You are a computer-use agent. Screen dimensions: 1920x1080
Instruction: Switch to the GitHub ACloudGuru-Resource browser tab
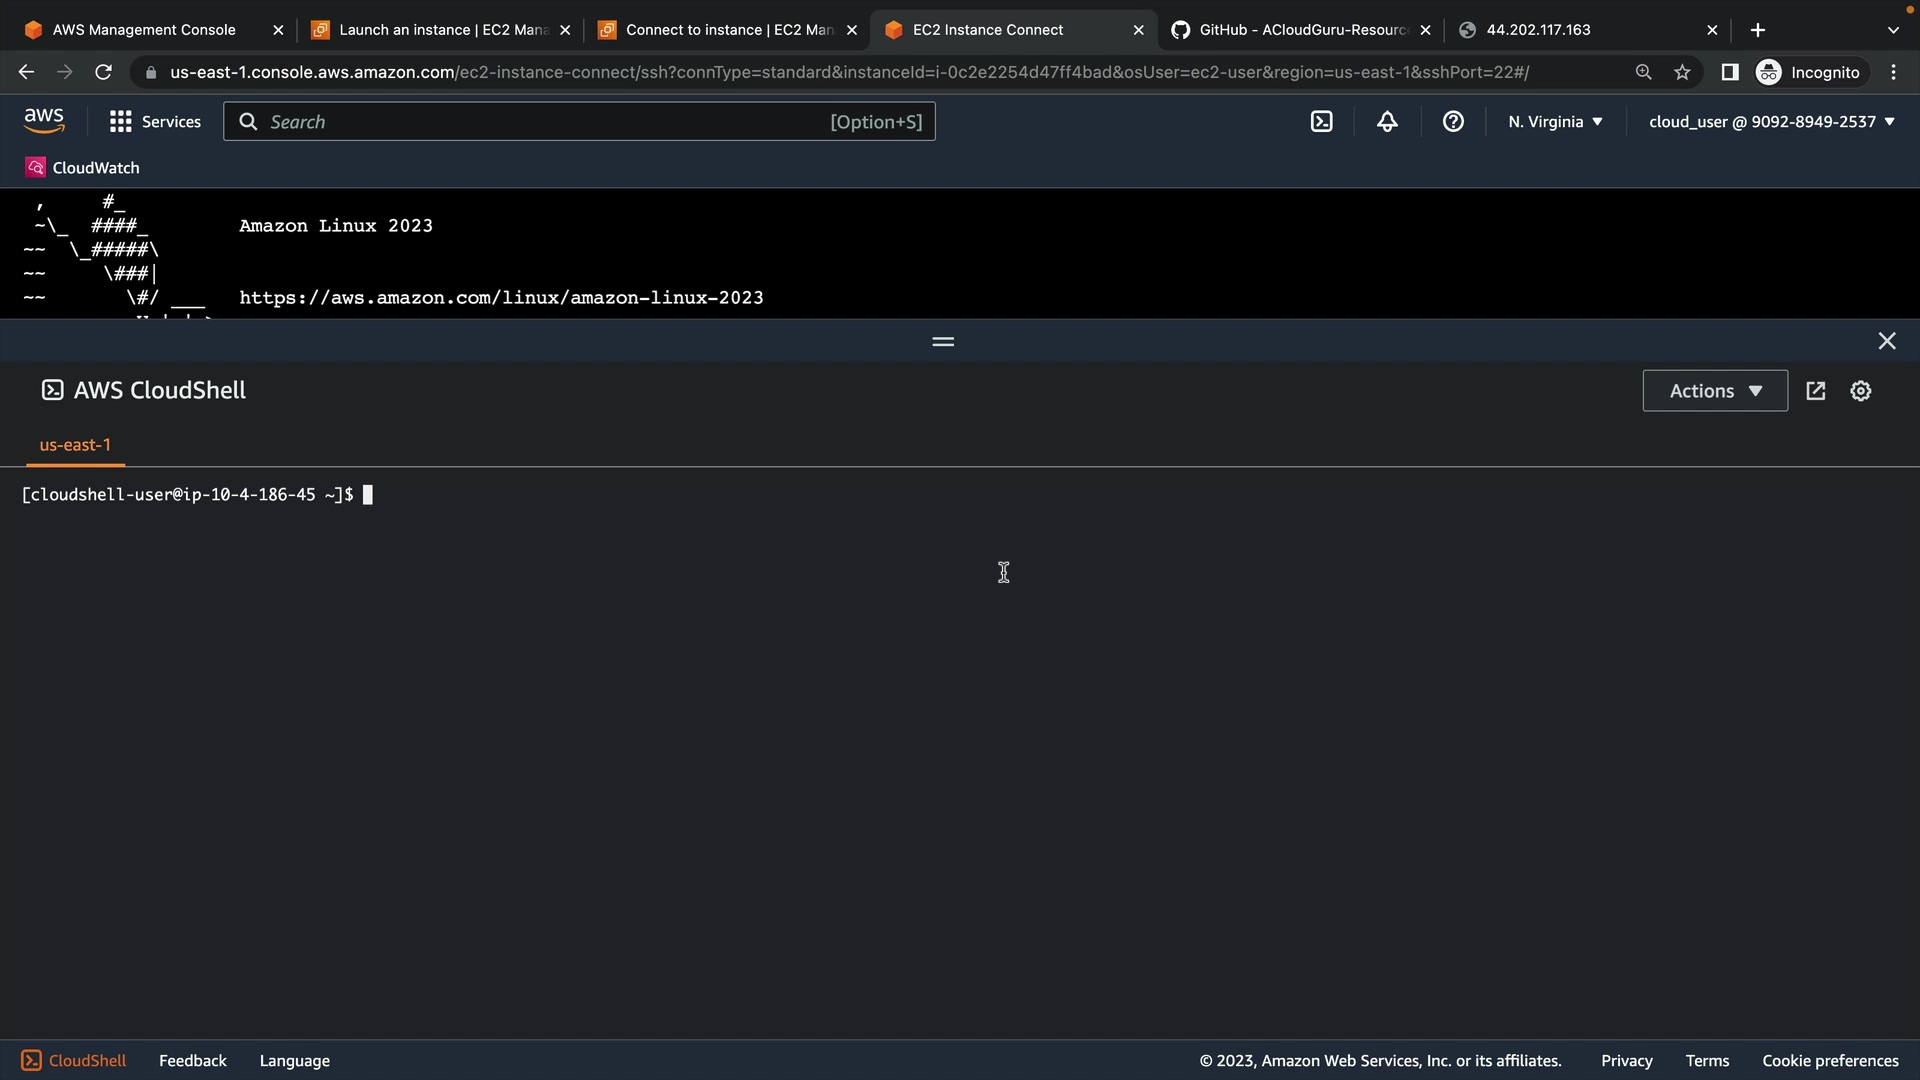click(x=1300, y=30)
